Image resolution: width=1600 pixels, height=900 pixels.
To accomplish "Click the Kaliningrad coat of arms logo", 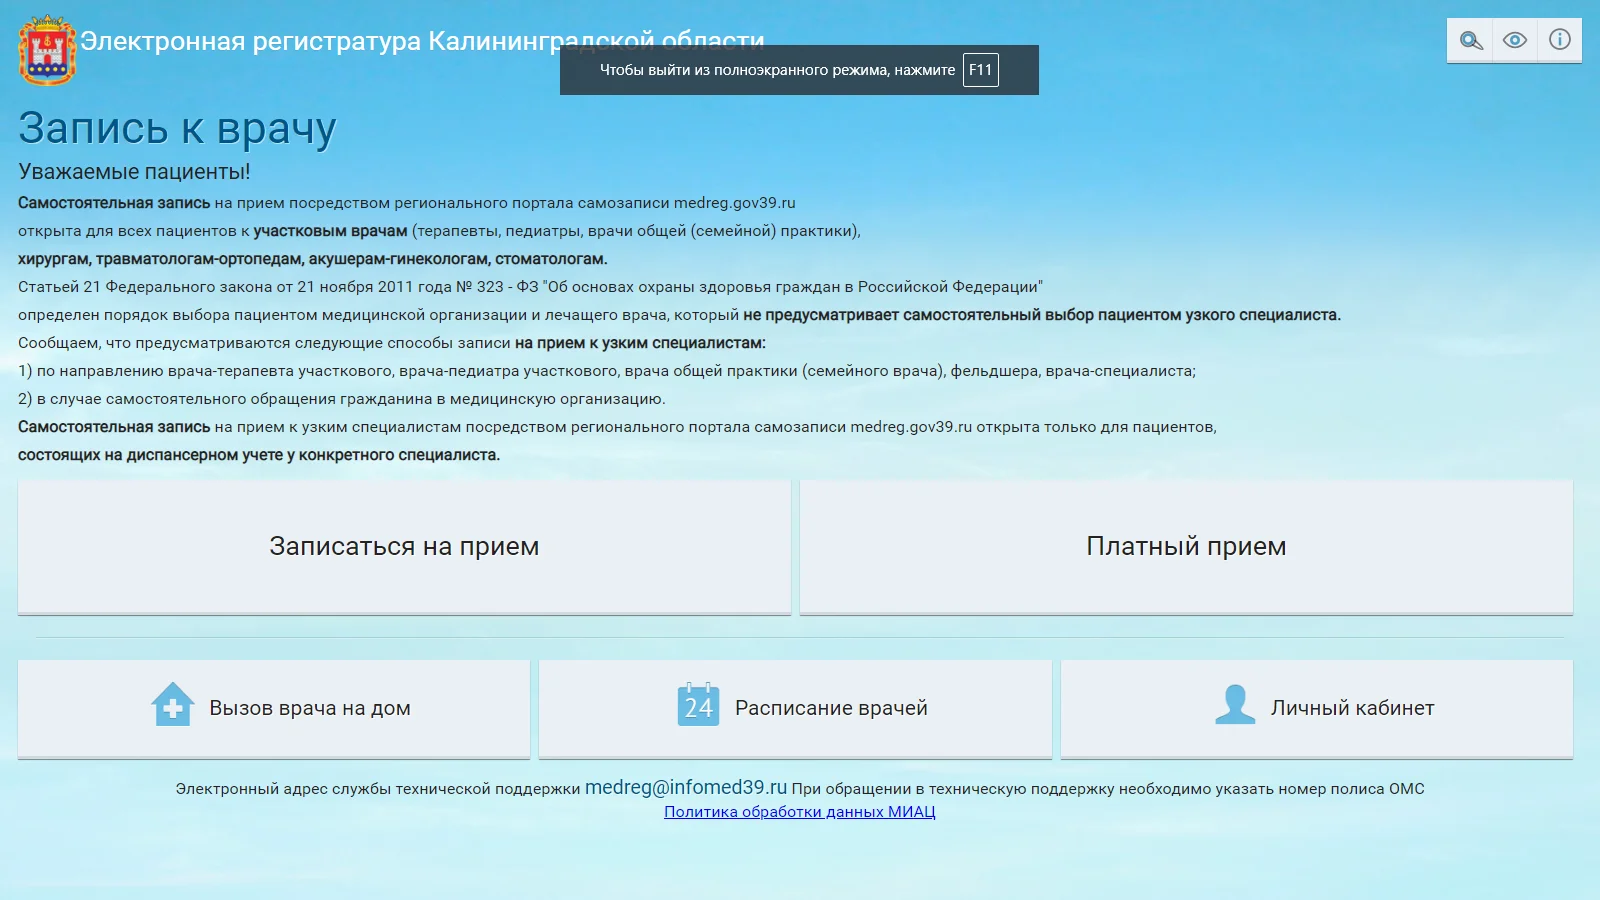I will pyautogui.click(x=46, y=50).
